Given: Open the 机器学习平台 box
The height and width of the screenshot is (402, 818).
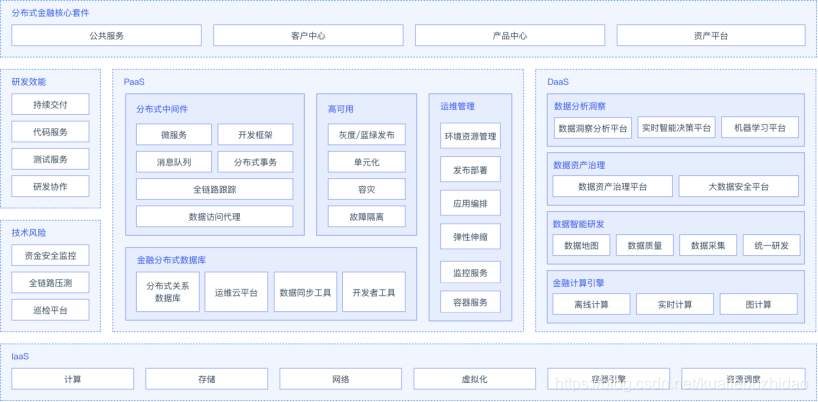Looking at the screenshot, I should coord(760,127).
